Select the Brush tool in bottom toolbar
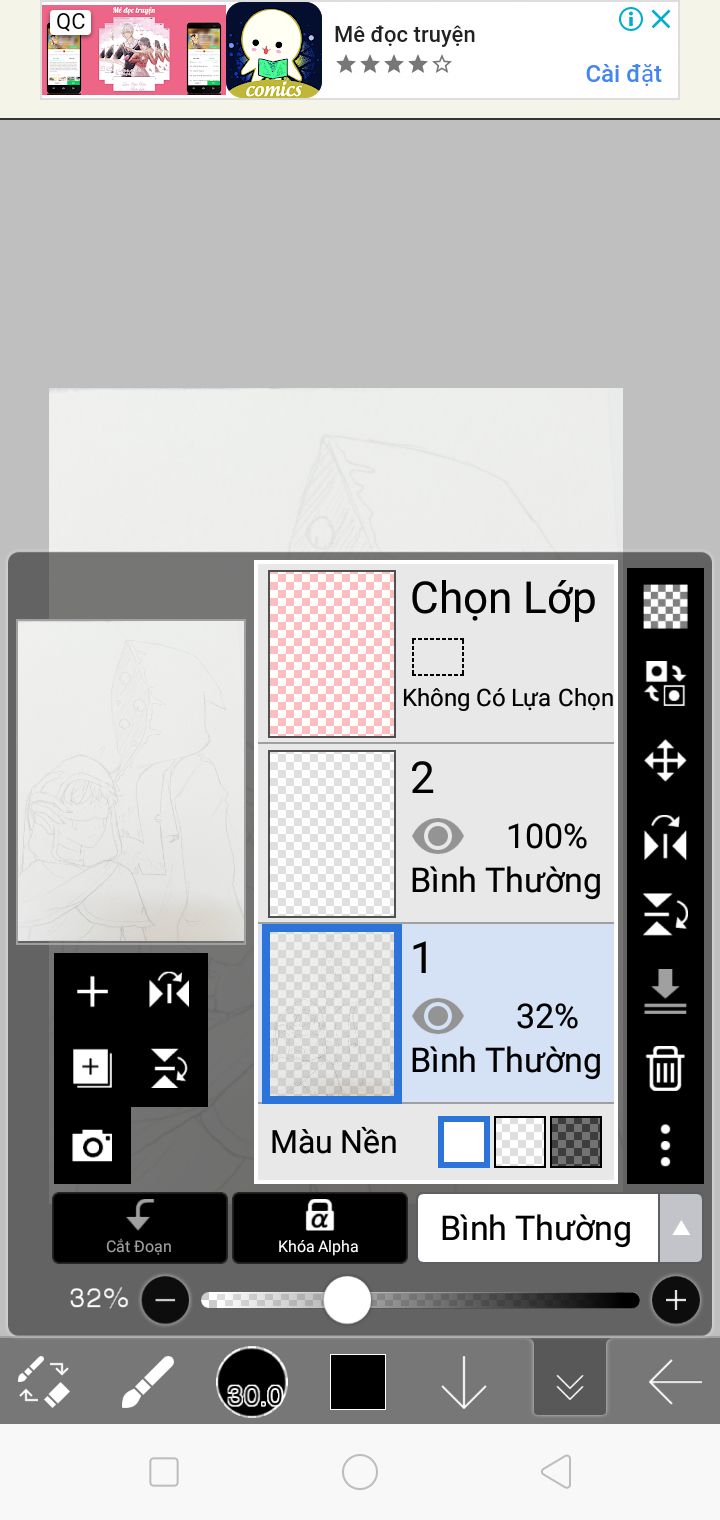The height and width of the screenshot is (1520, 720). coord(147,1383)
